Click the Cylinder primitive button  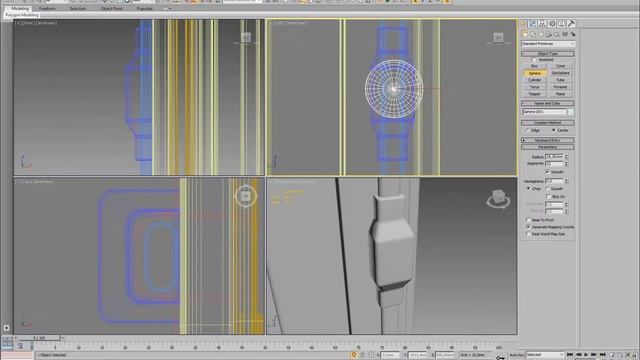(x=534, y=80)
